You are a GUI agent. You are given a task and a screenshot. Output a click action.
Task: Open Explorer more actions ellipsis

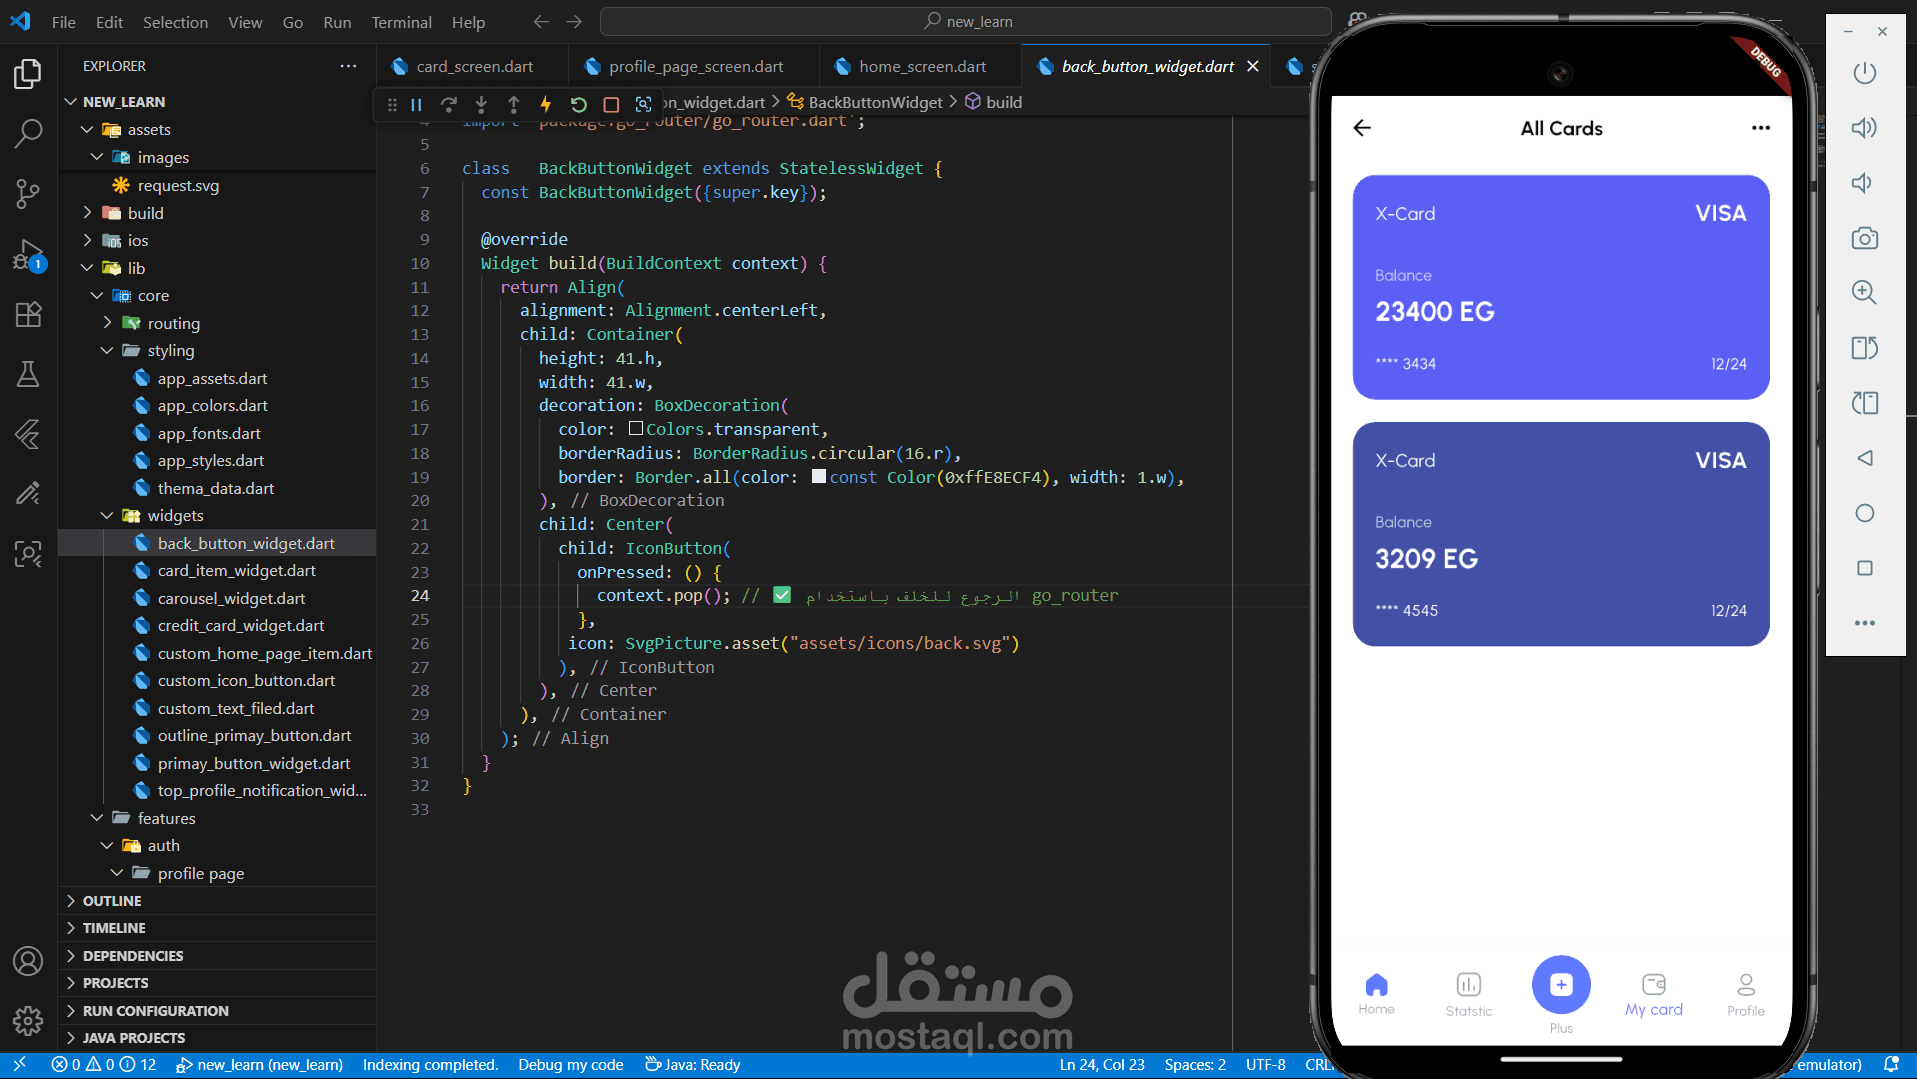click(348, 66)
